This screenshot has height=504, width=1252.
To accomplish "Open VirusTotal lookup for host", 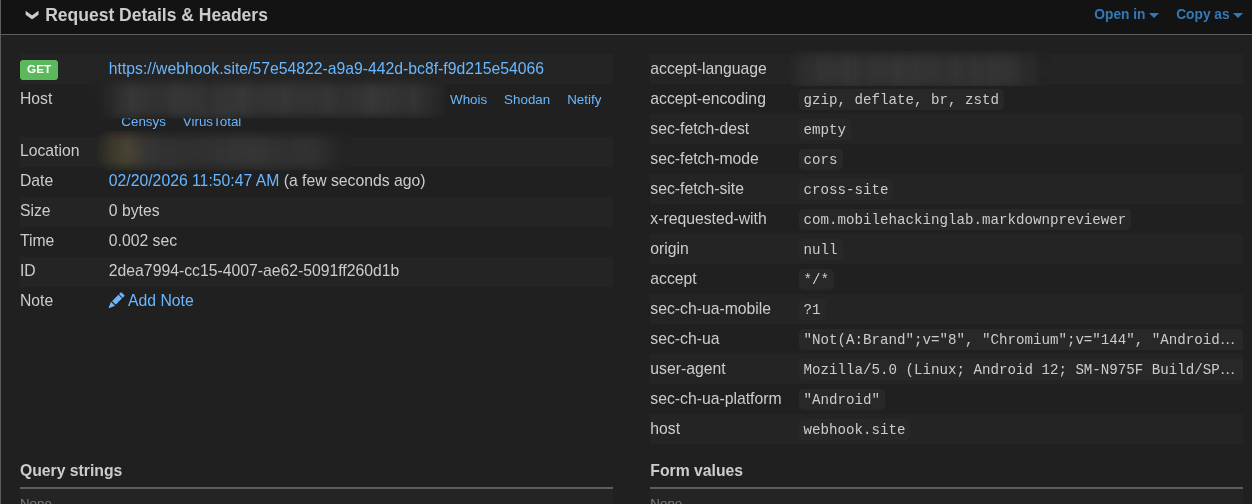I will click(x=211, y=122).
